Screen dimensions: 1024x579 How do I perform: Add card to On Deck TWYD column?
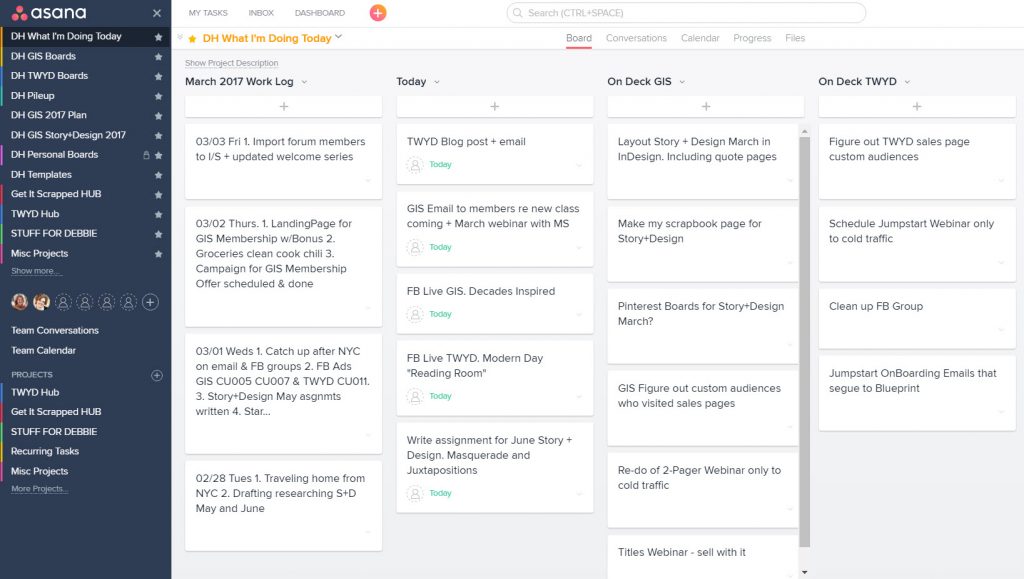[x=917, y=106]
